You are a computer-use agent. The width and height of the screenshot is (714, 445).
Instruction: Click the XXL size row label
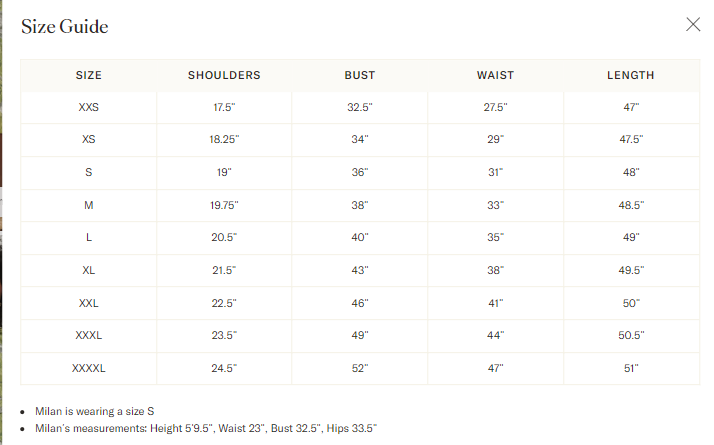(89, 303)
